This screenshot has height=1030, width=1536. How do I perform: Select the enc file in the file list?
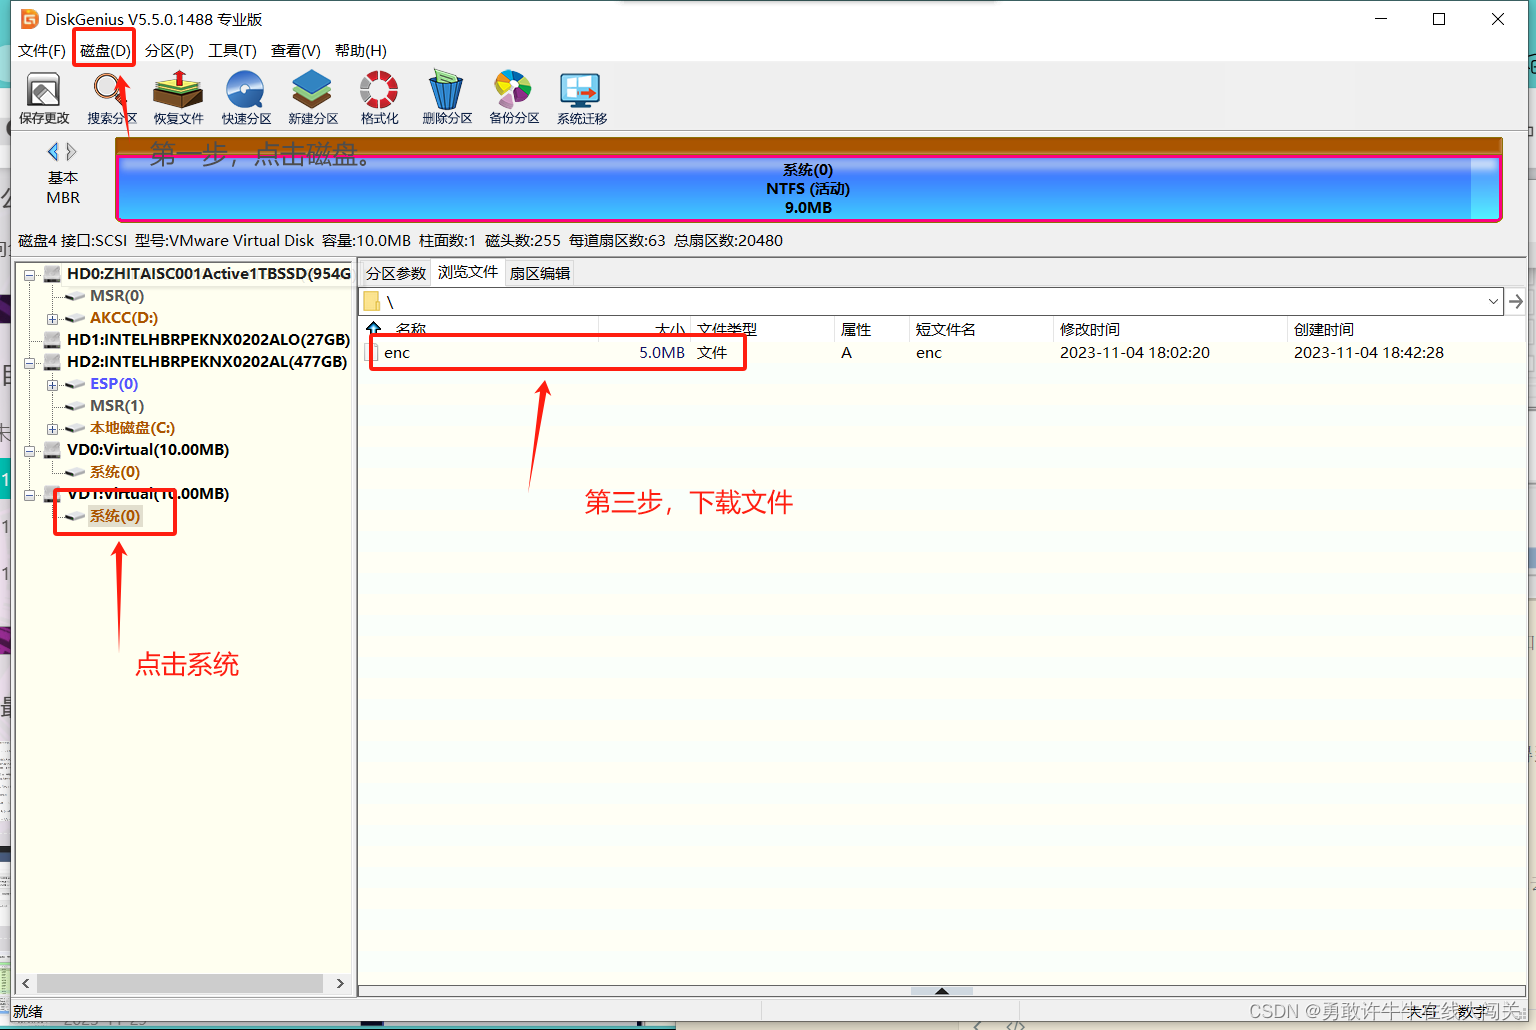(397, 352)
